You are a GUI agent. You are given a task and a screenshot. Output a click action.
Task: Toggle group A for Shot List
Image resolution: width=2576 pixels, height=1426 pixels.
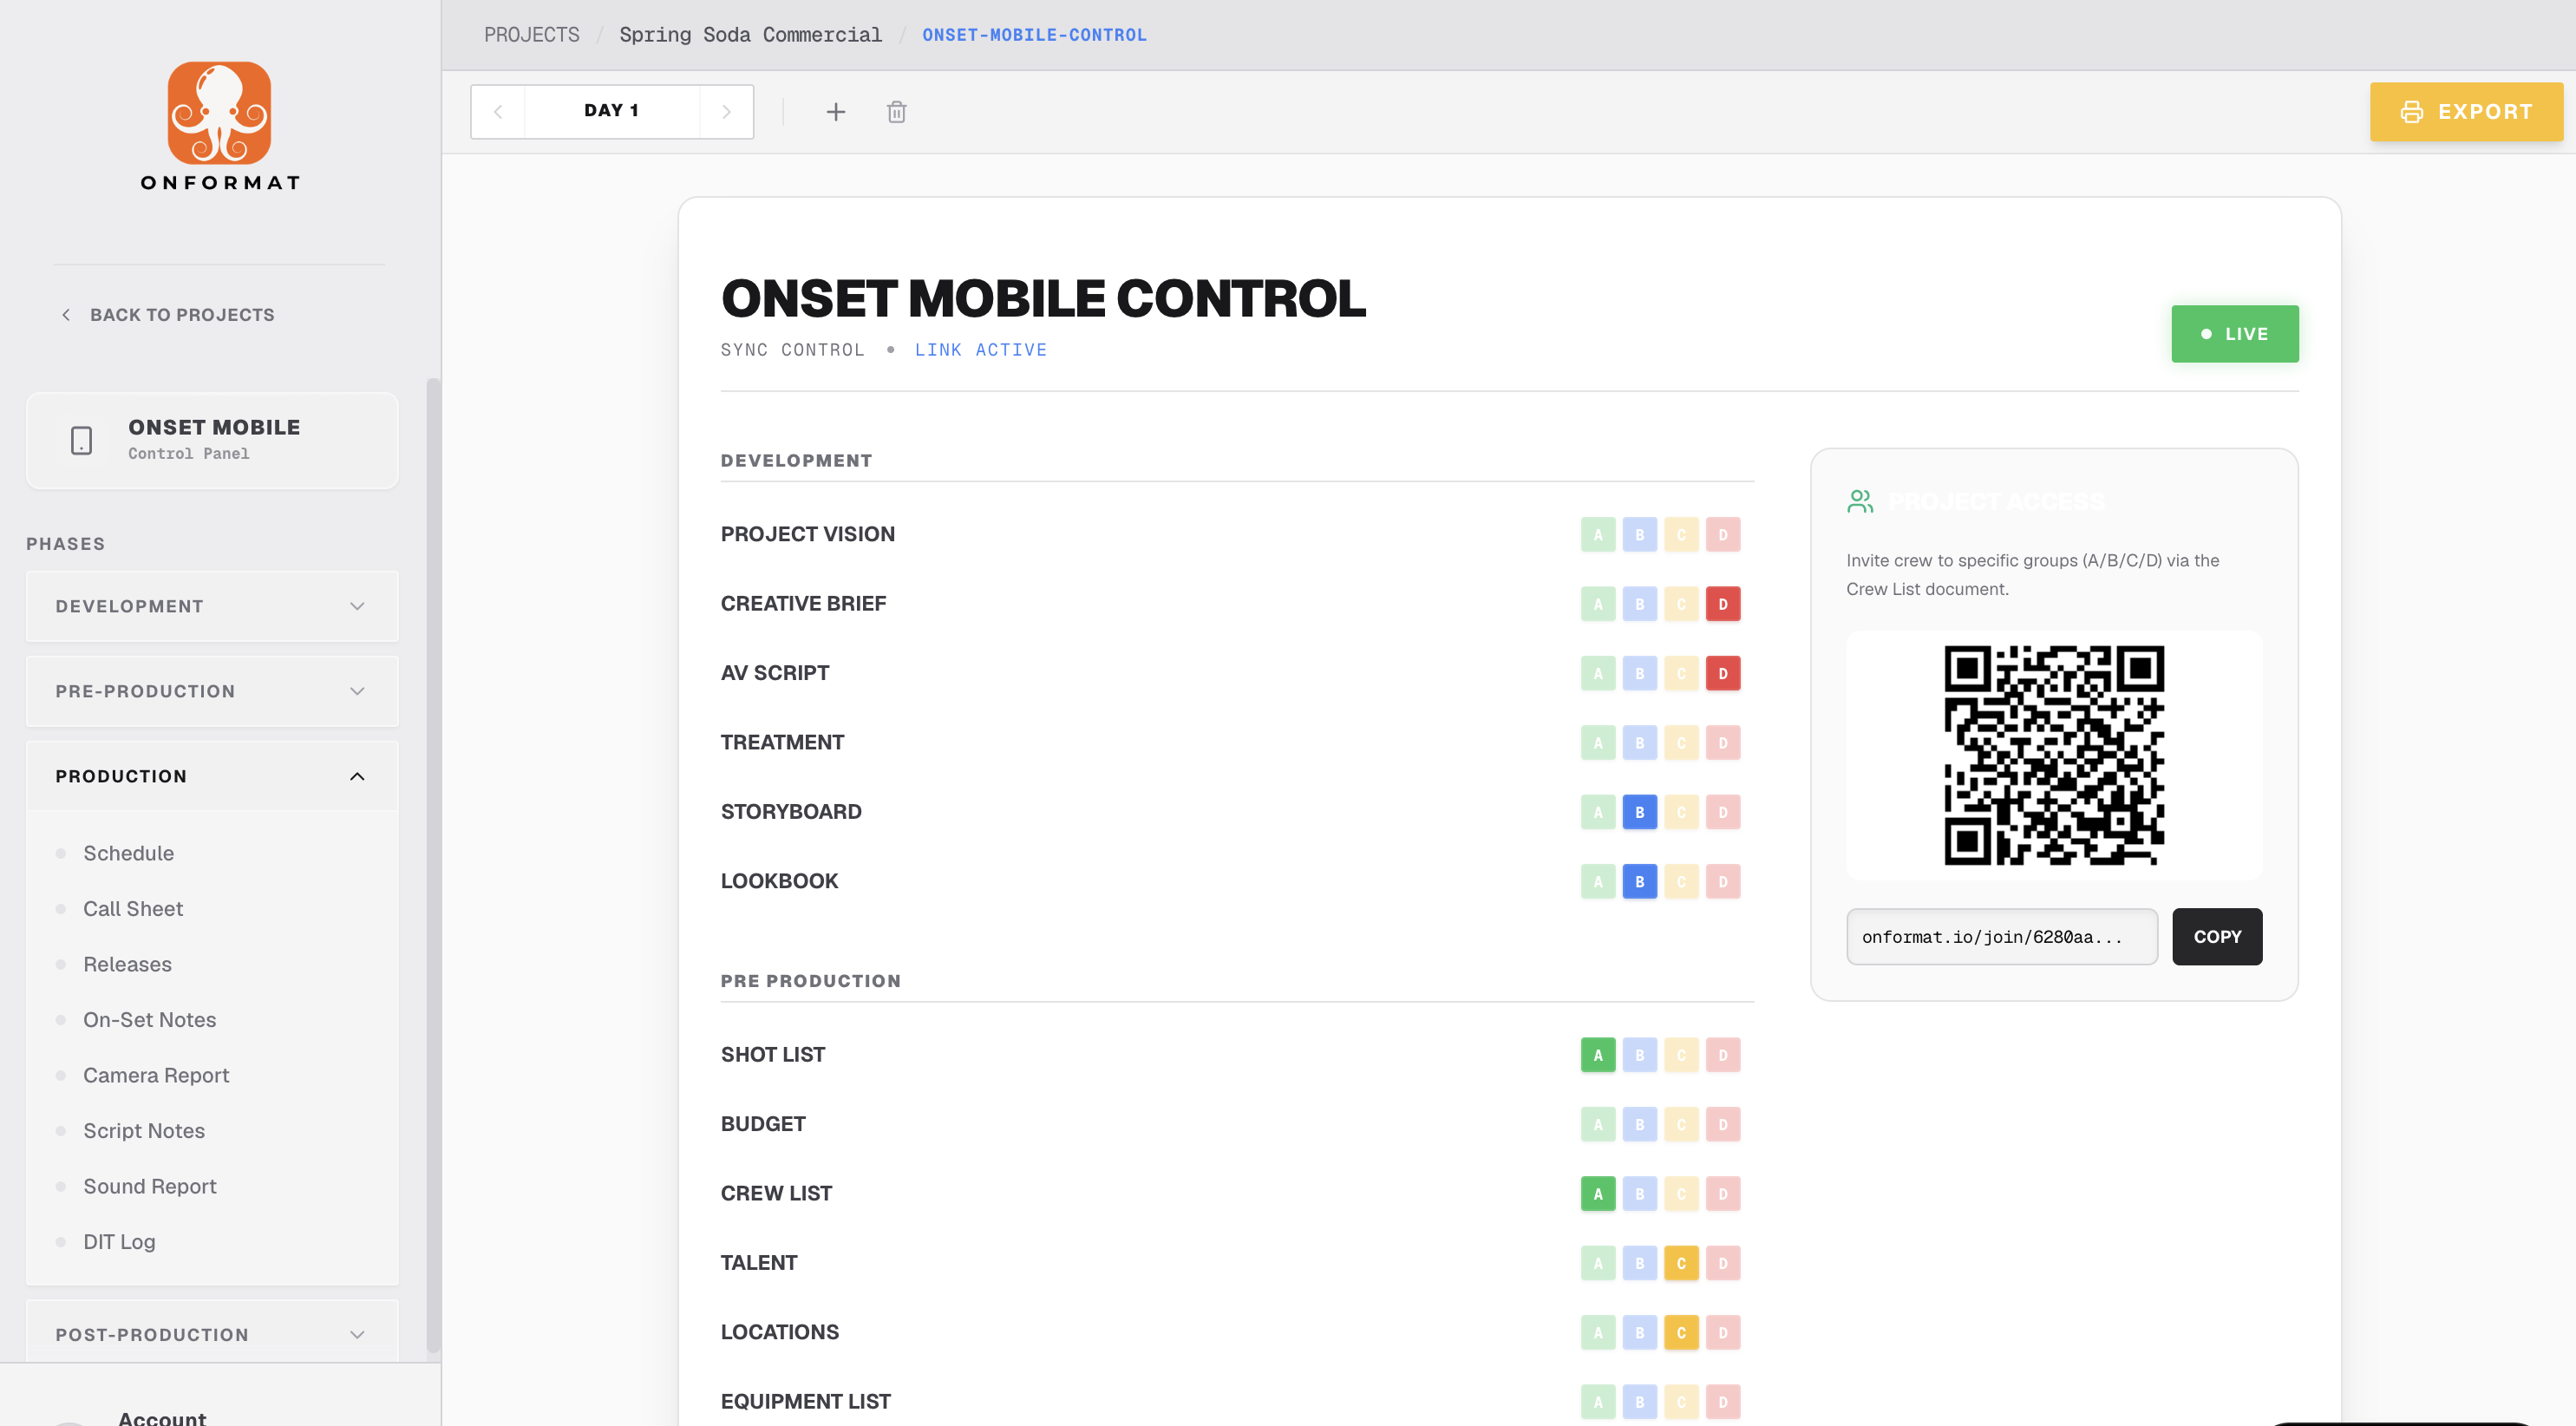[1597, 1055]
